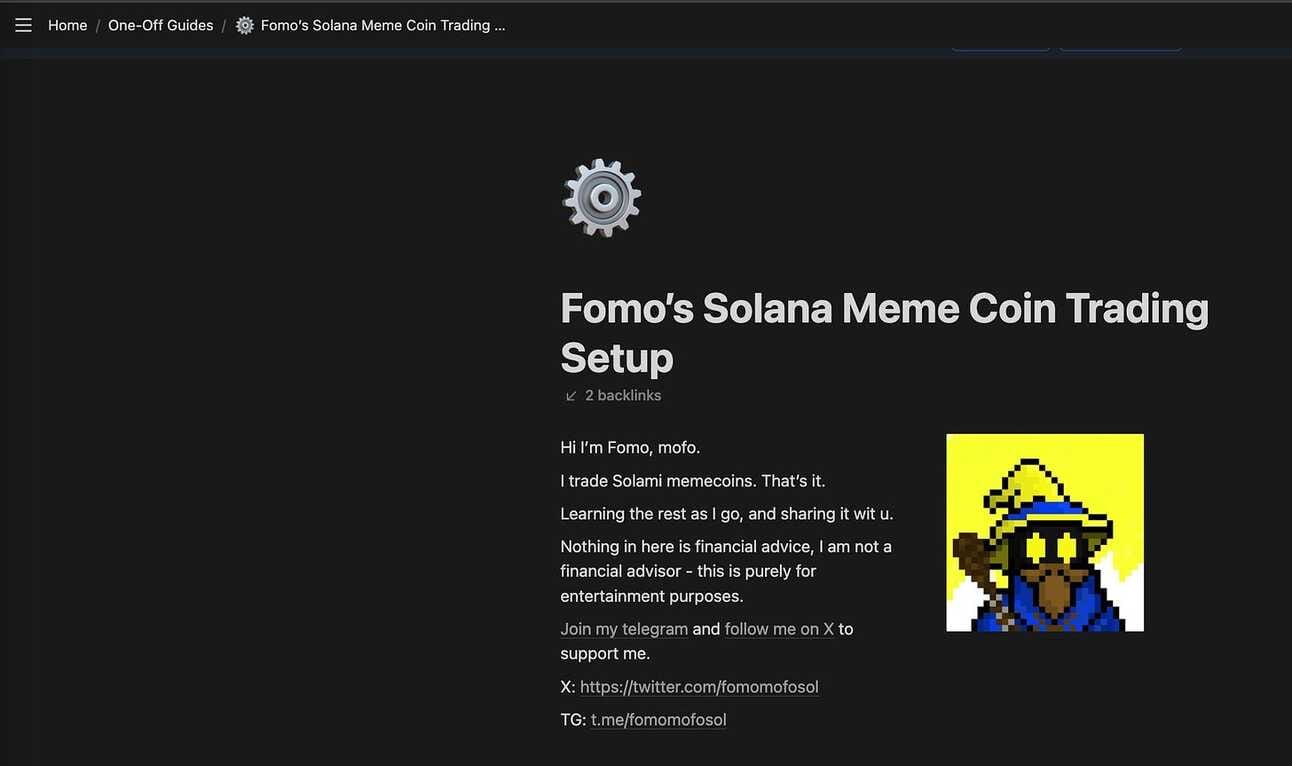This screenshot has width=1292, height=766.
Task: Click the large gear page icon
Action: (x=601, y=198)
